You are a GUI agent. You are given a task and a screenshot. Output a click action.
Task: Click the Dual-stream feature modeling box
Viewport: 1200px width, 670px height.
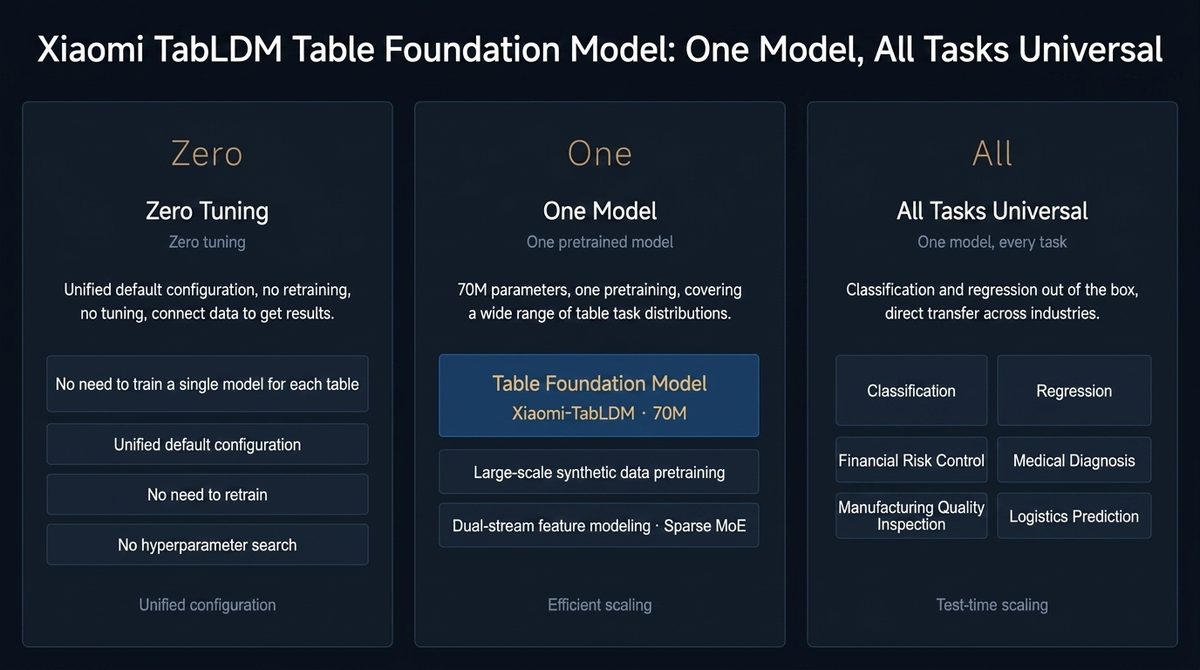tap(599, 525)
